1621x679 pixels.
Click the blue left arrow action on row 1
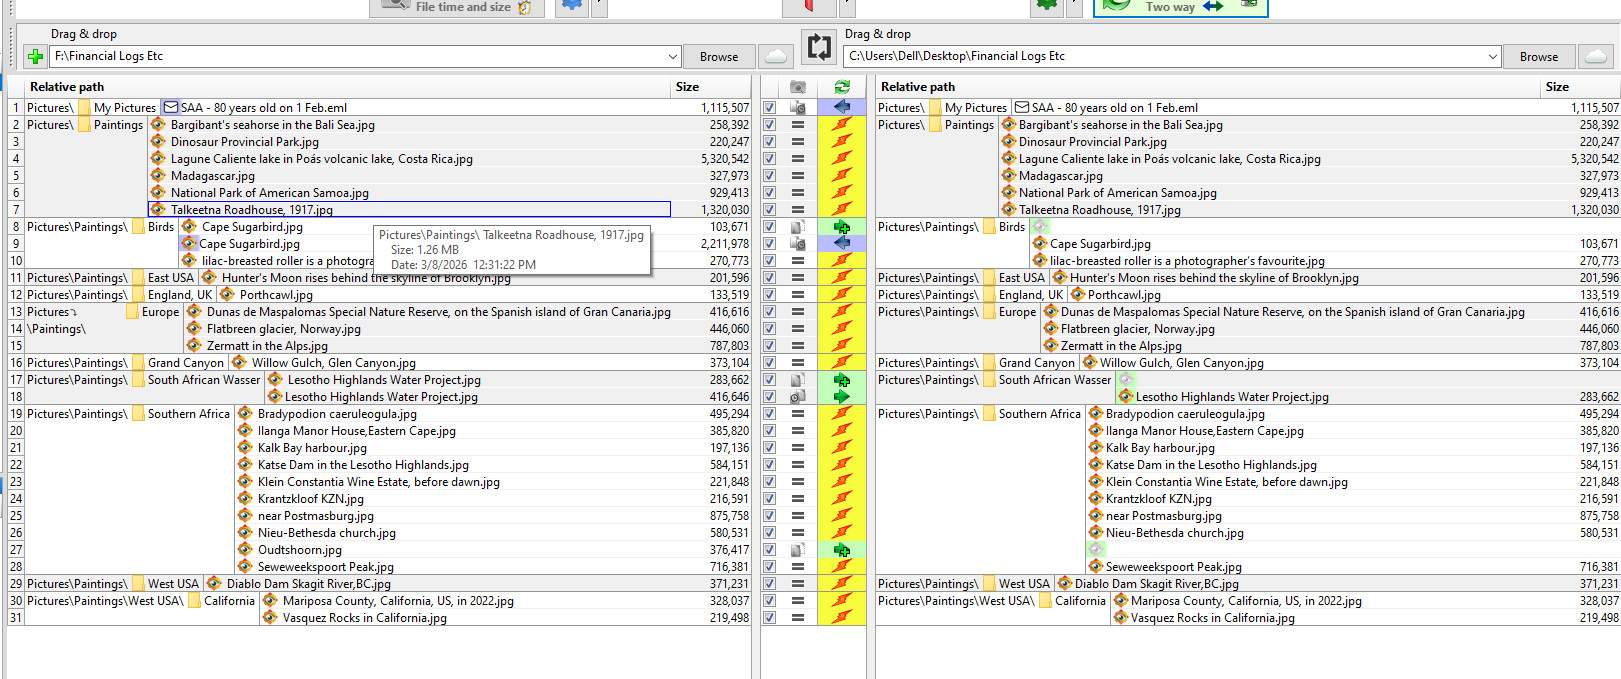tap(842, 107)
